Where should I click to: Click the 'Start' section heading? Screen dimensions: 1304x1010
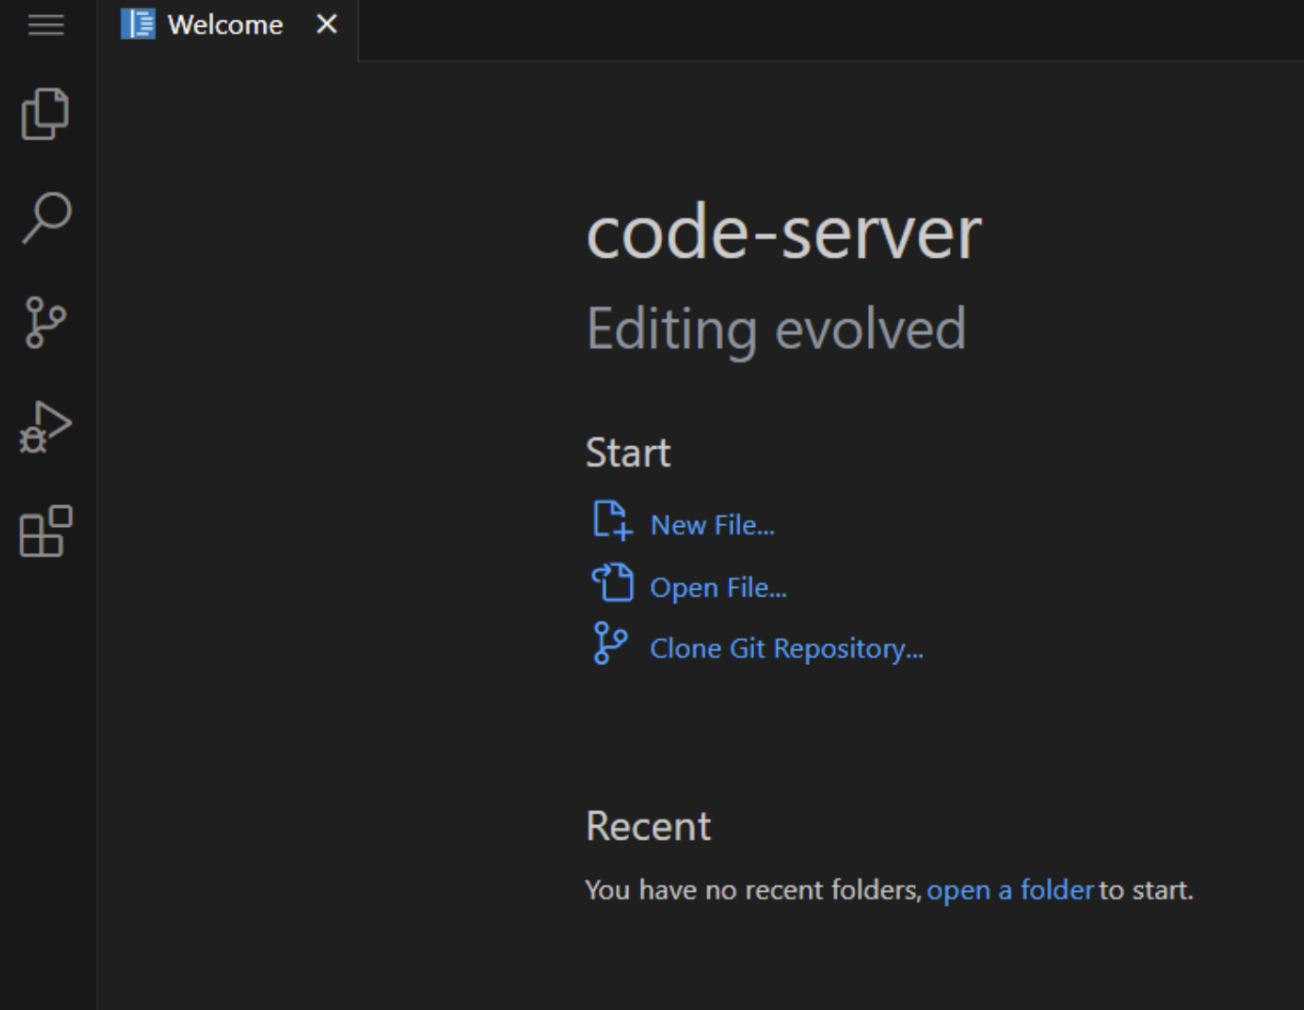(628, 453)
